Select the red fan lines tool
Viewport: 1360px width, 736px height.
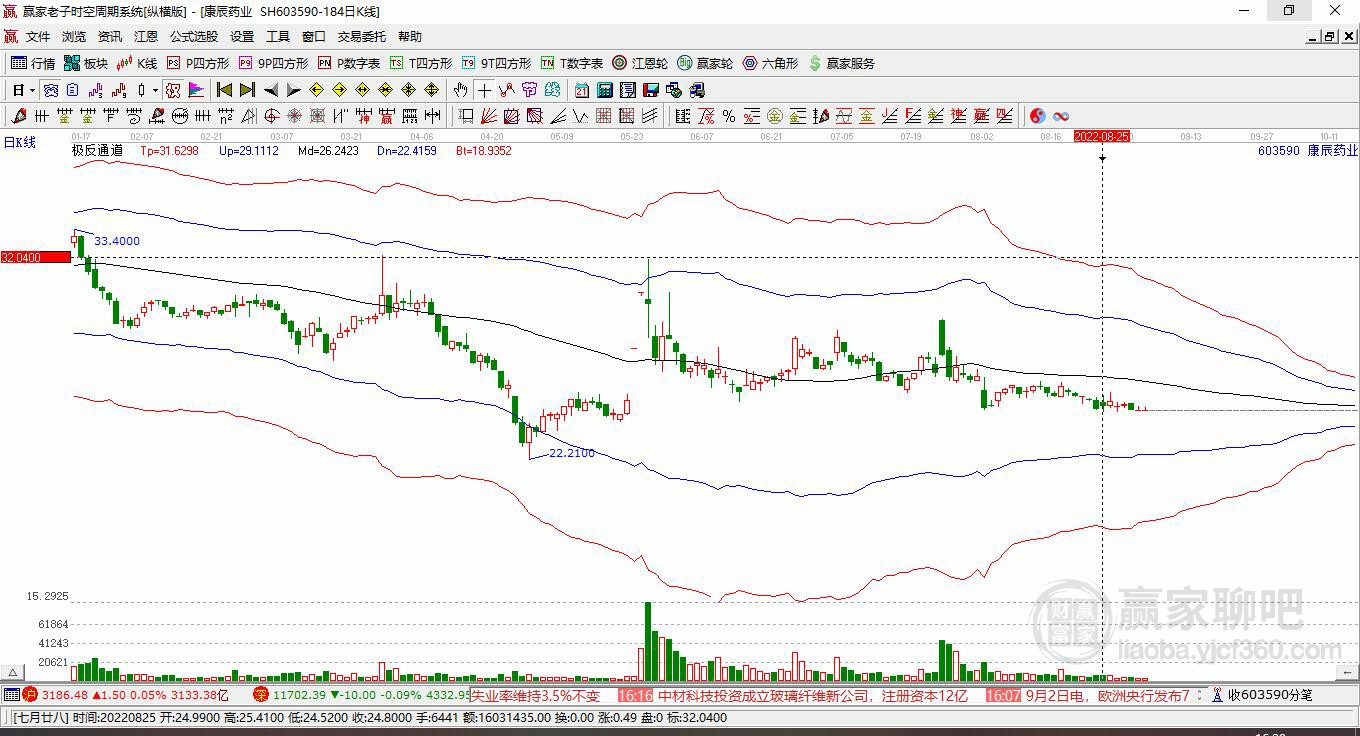click(x=488, y=116)
